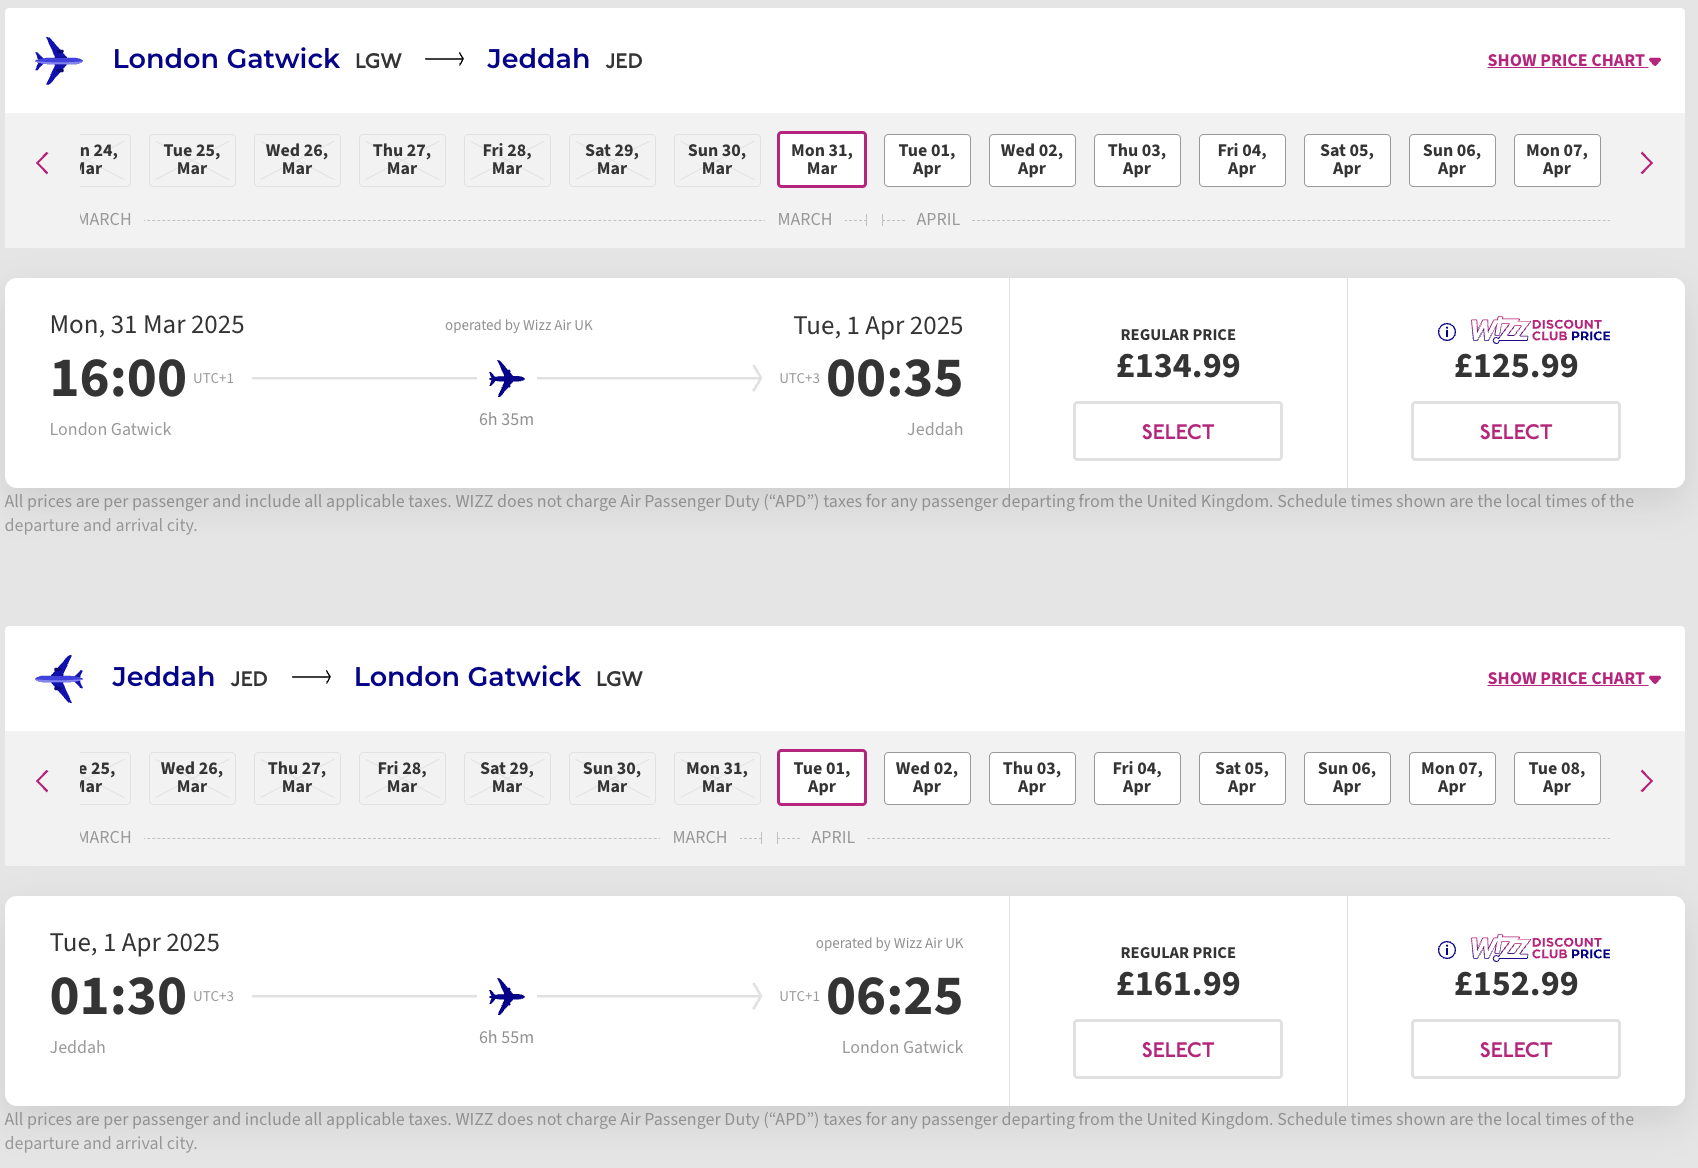Choose Fri 04, Apr outbound date
The image size is (1698, 1168).
pyautogui.click(x=1242, y=160)
